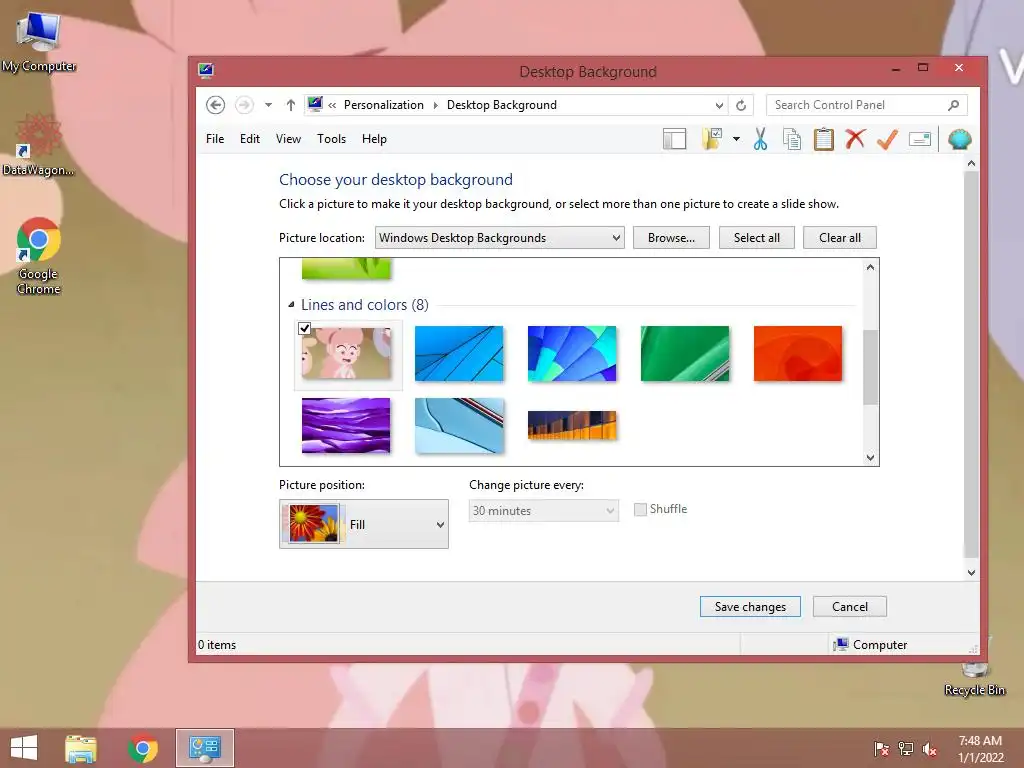This screenshot has width=1024, height=768.
Task: Click the Save changes button
Action: (750, 607)
